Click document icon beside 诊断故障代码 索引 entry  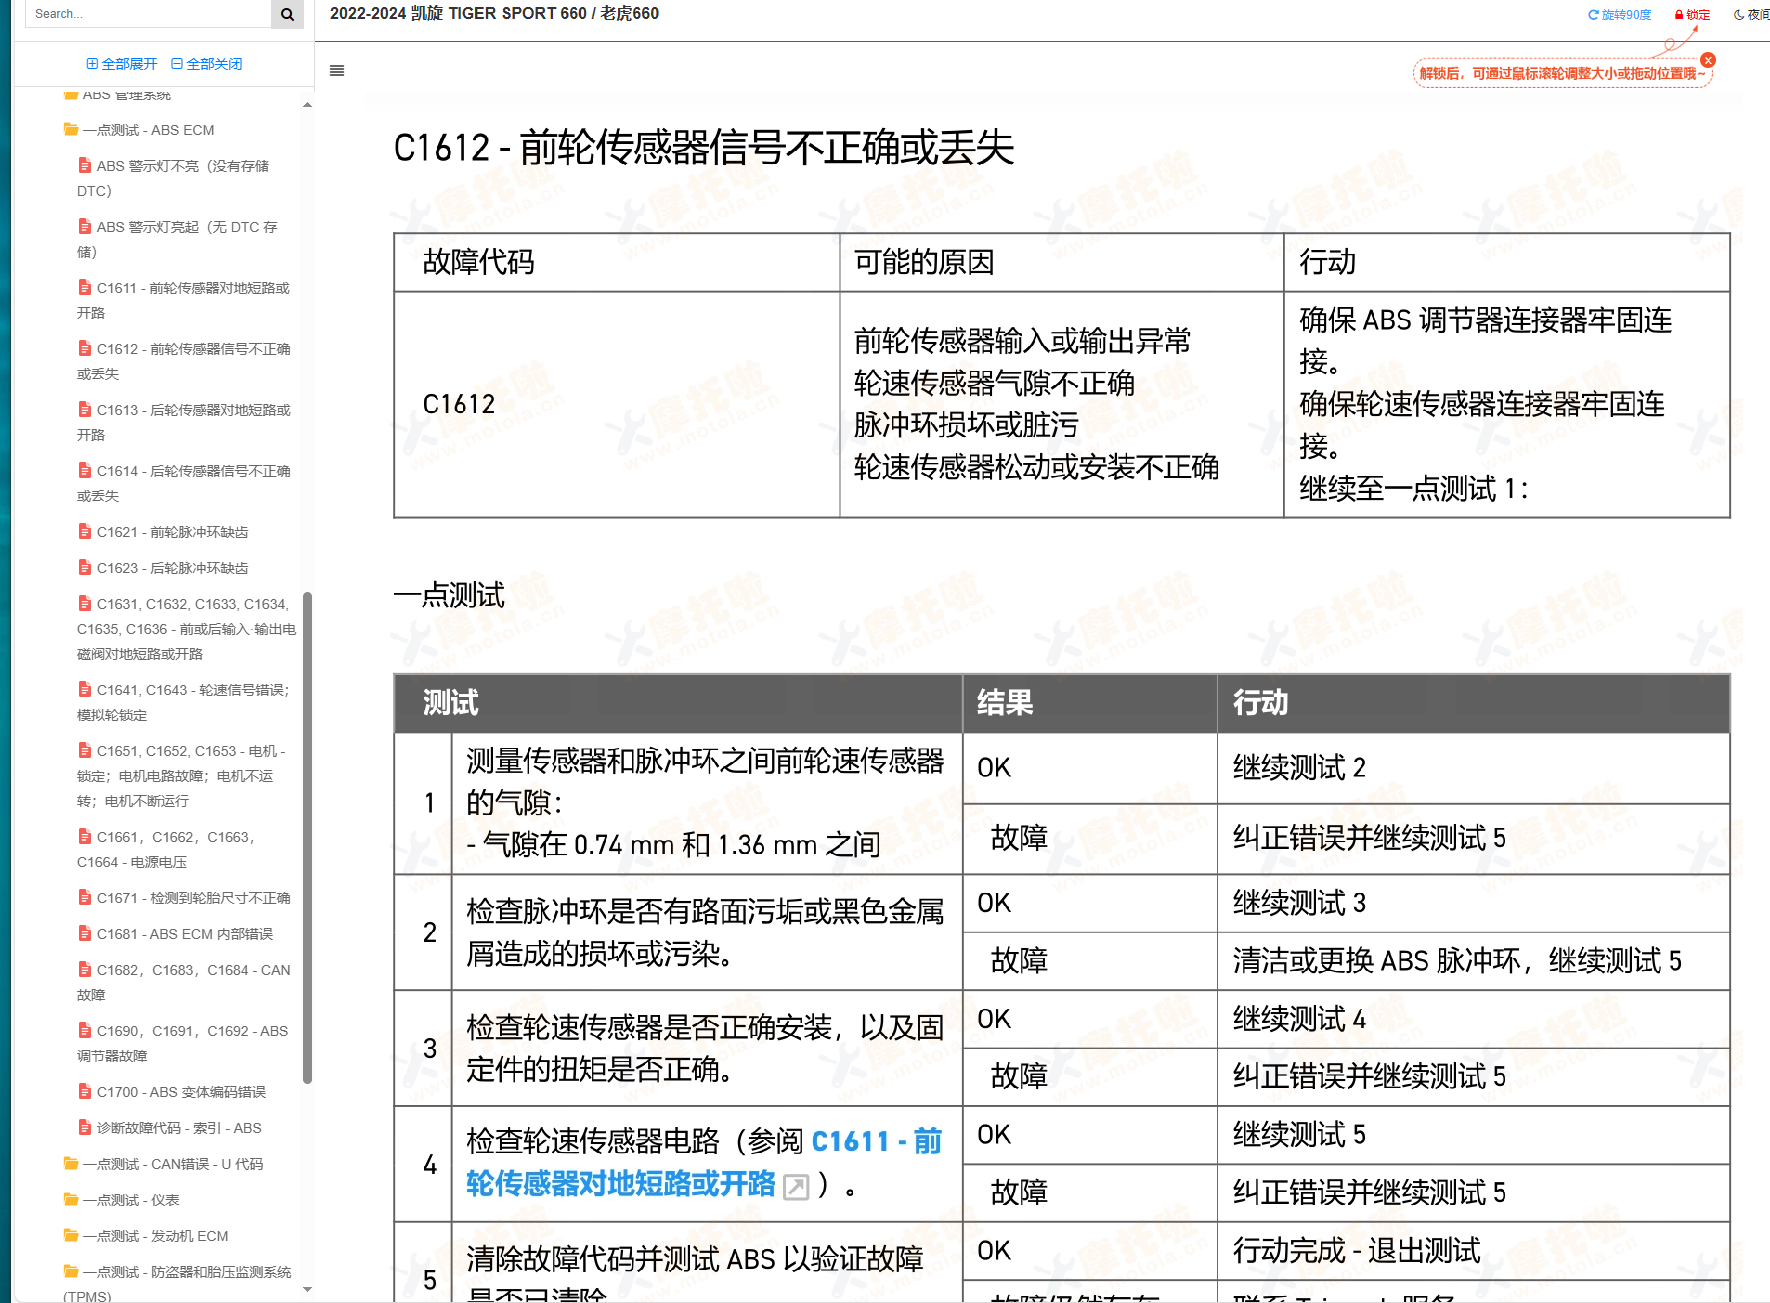(85, 1127)
